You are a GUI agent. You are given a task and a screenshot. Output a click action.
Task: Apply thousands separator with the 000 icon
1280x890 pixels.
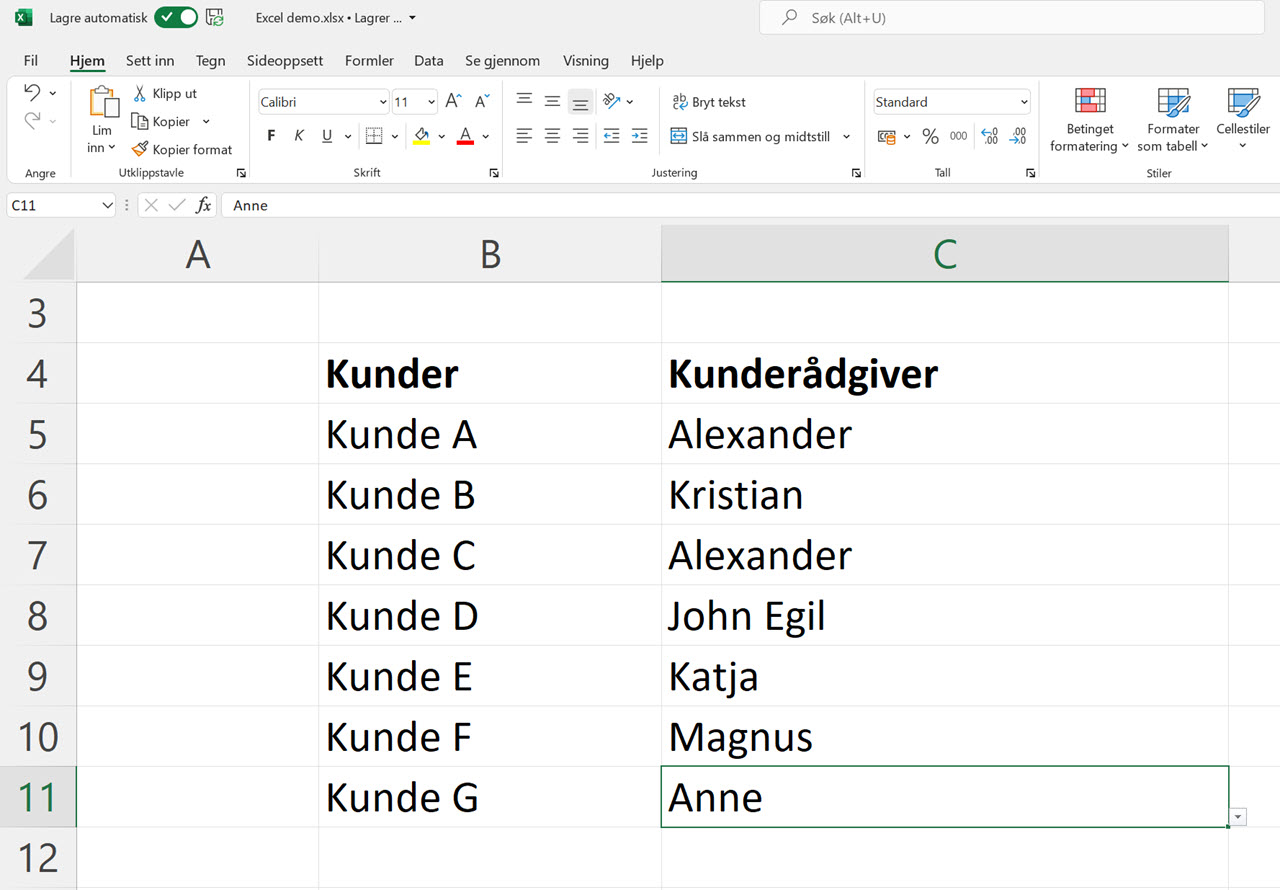(959, 136)
